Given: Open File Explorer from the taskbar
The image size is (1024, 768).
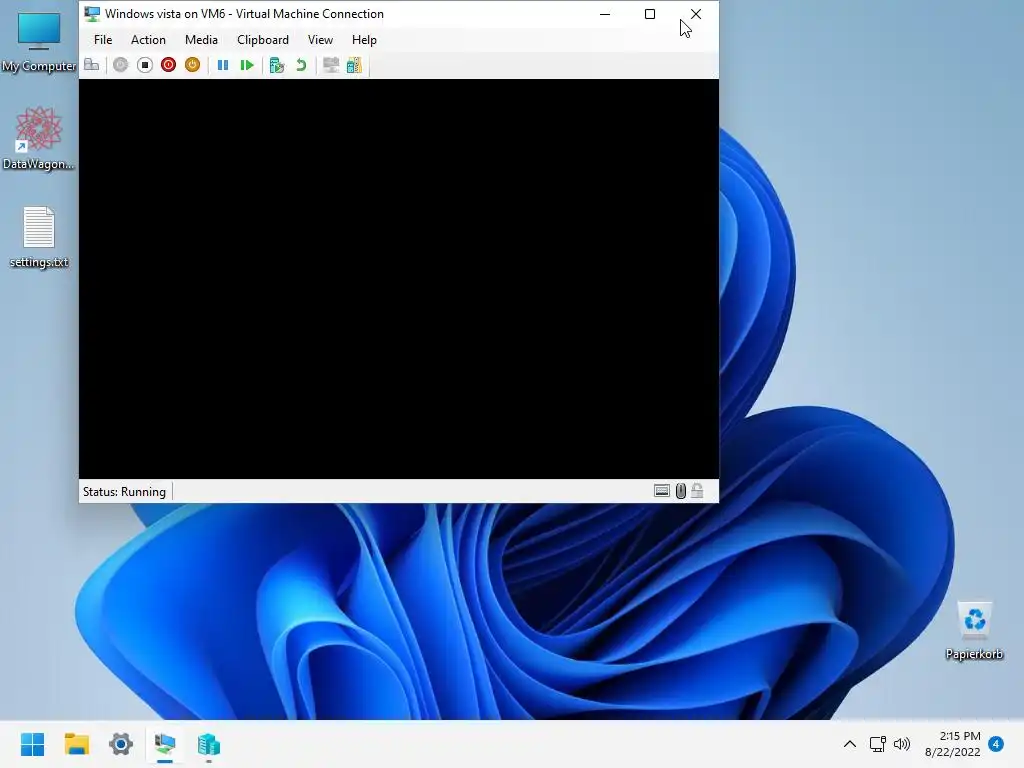Looking at the screenshot, I should (76, 744).
